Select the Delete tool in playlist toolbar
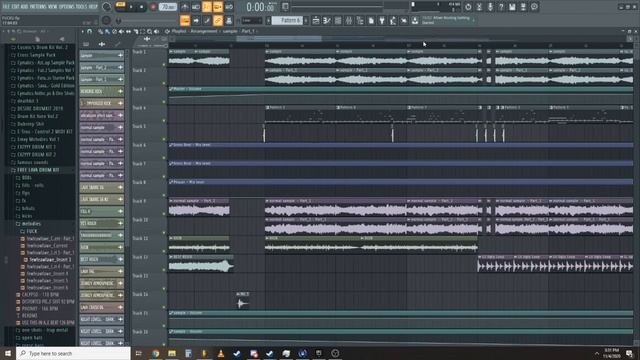The image size is (640, 360). coord(115,31)
